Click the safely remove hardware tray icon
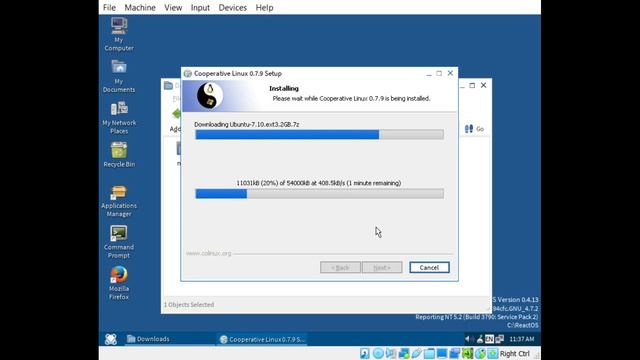This screenshot has height=360, width=640. (480, 339)
